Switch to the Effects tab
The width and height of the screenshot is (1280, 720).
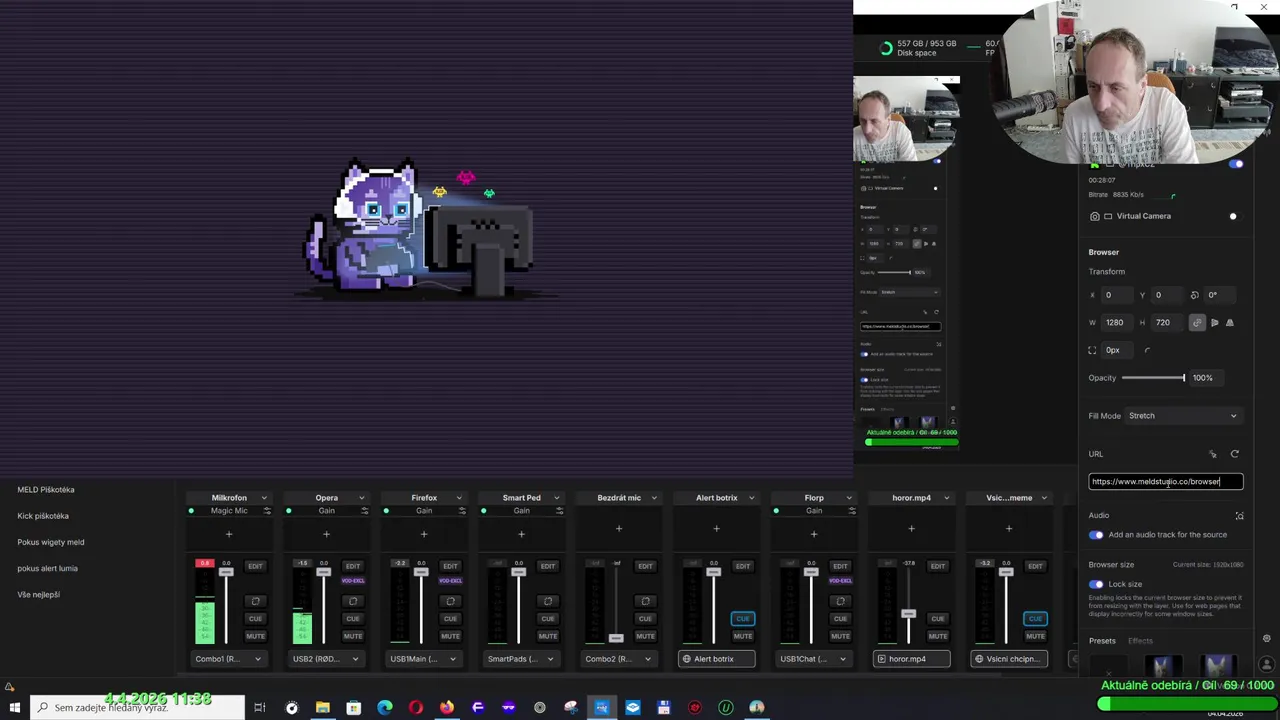1140,641
